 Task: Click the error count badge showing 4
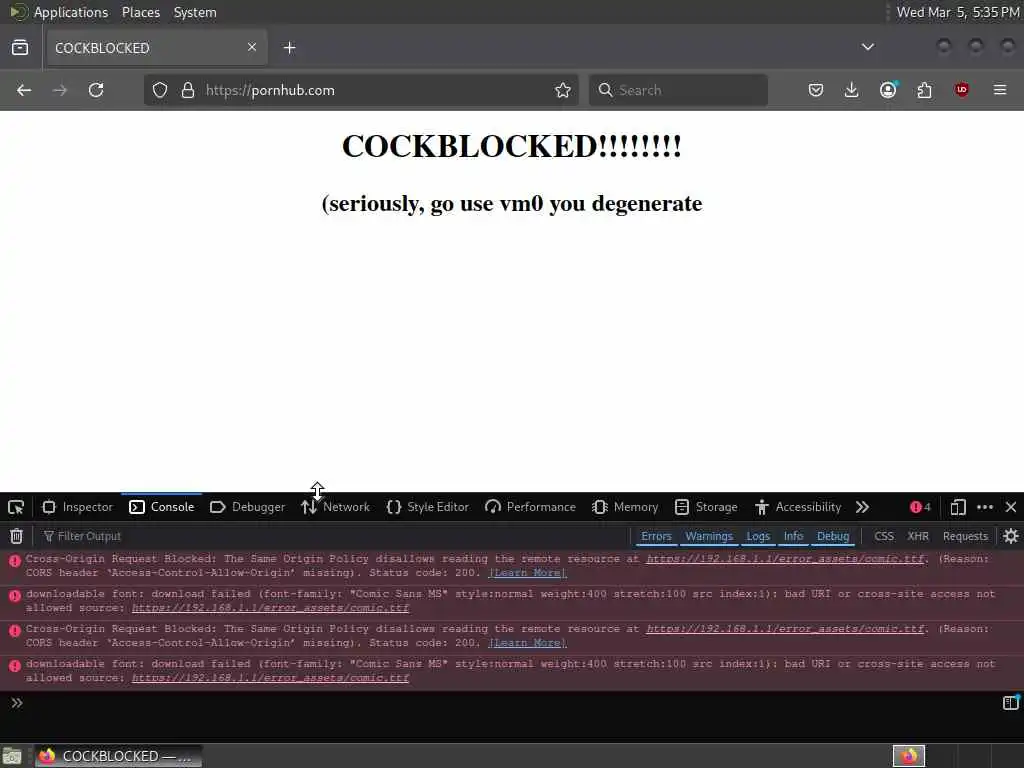click(920, 507)
